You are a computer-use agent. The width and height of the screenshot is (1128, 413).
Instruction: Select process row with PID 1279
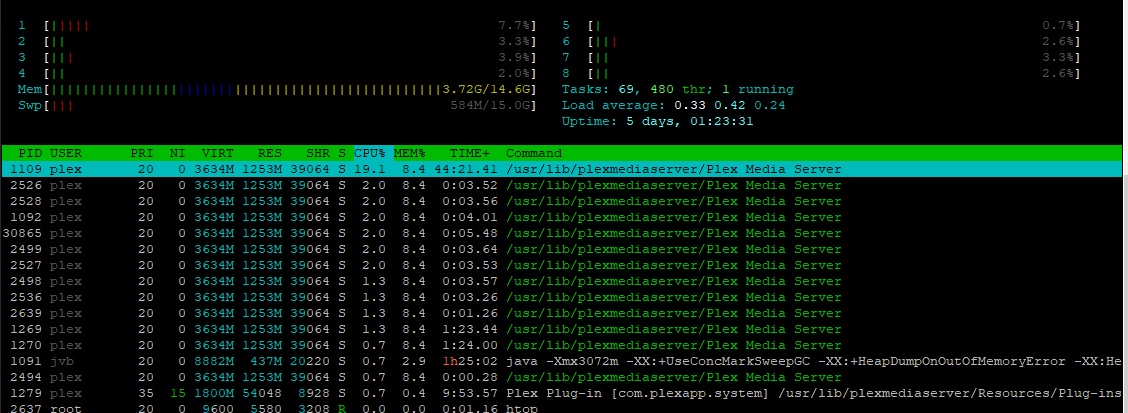(x=561, y=393)
